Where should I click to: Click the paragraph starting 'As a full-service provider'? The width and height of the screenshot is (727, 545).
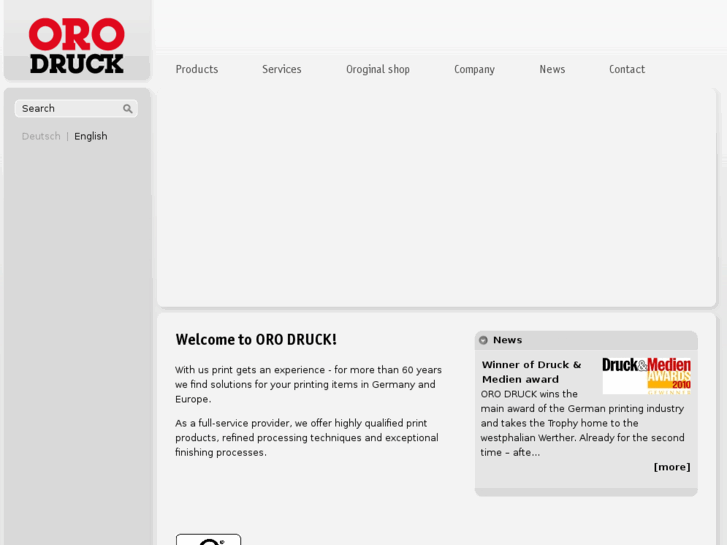click(306, 438)
